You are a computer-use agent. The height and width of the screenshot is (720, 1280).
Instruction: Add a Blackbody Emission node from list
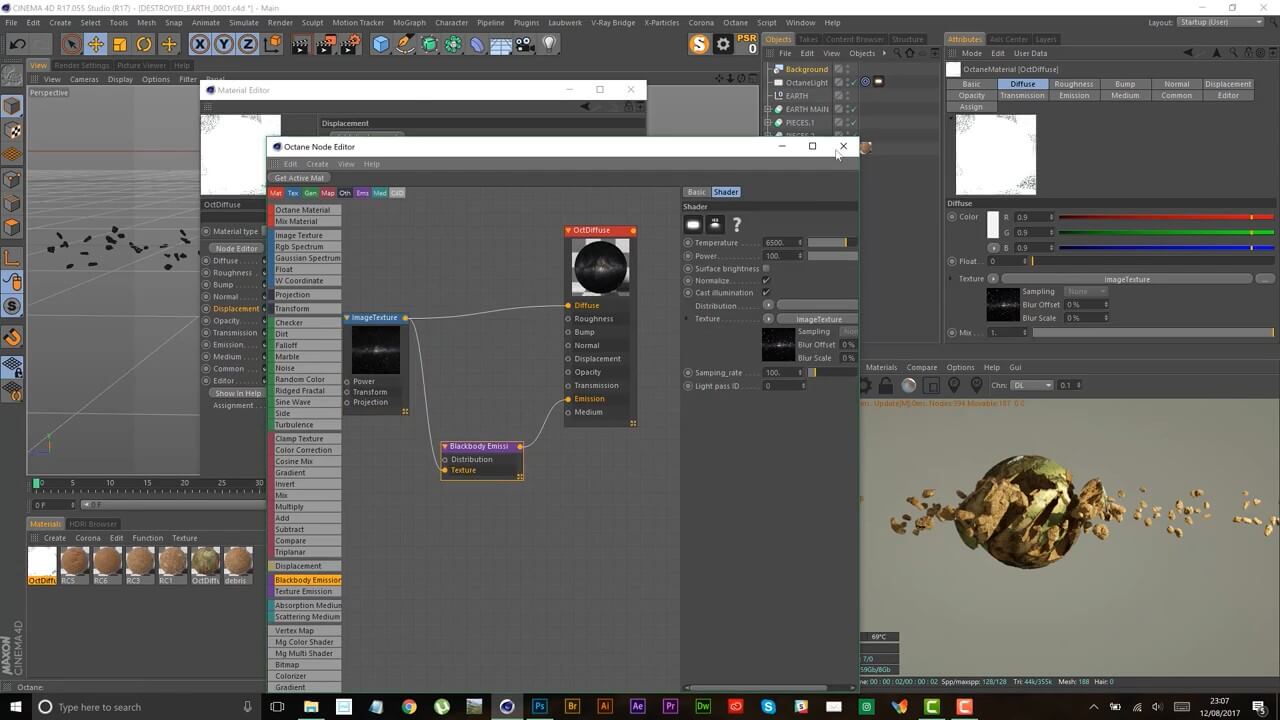click(x=308, y=580)
